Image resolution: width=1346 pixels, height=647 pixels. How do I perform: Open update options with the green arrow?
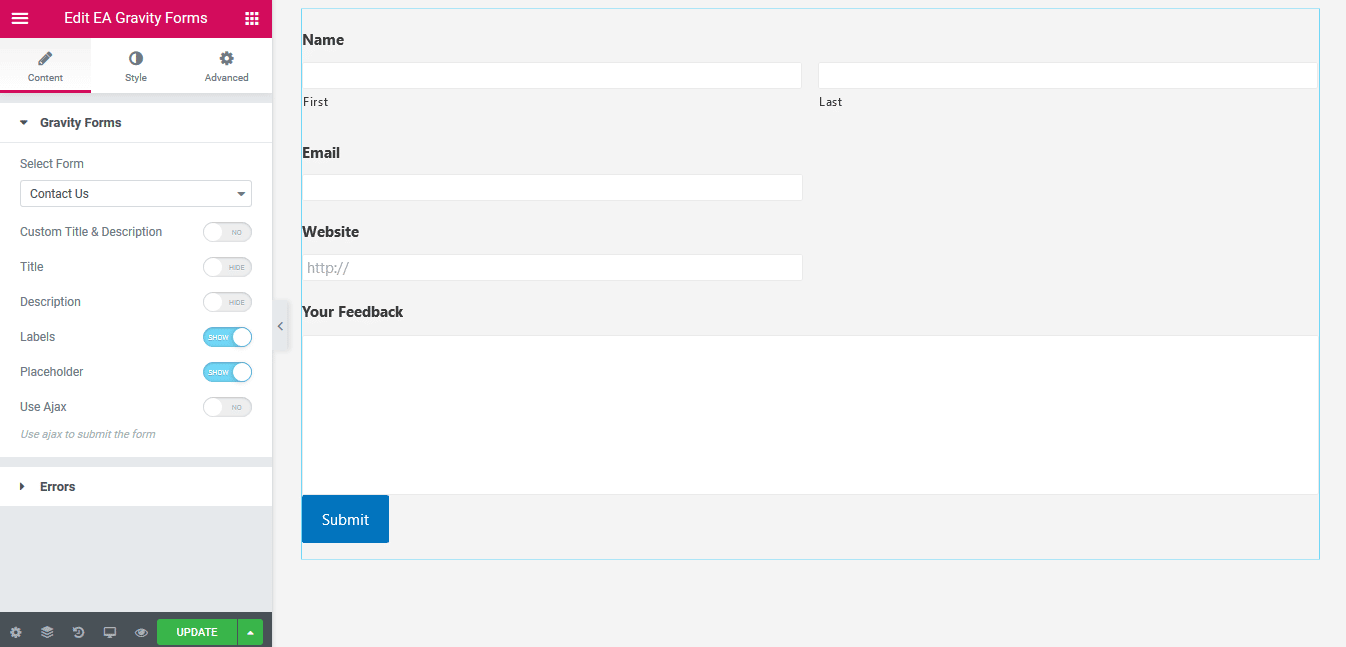(x=250, y=632)
